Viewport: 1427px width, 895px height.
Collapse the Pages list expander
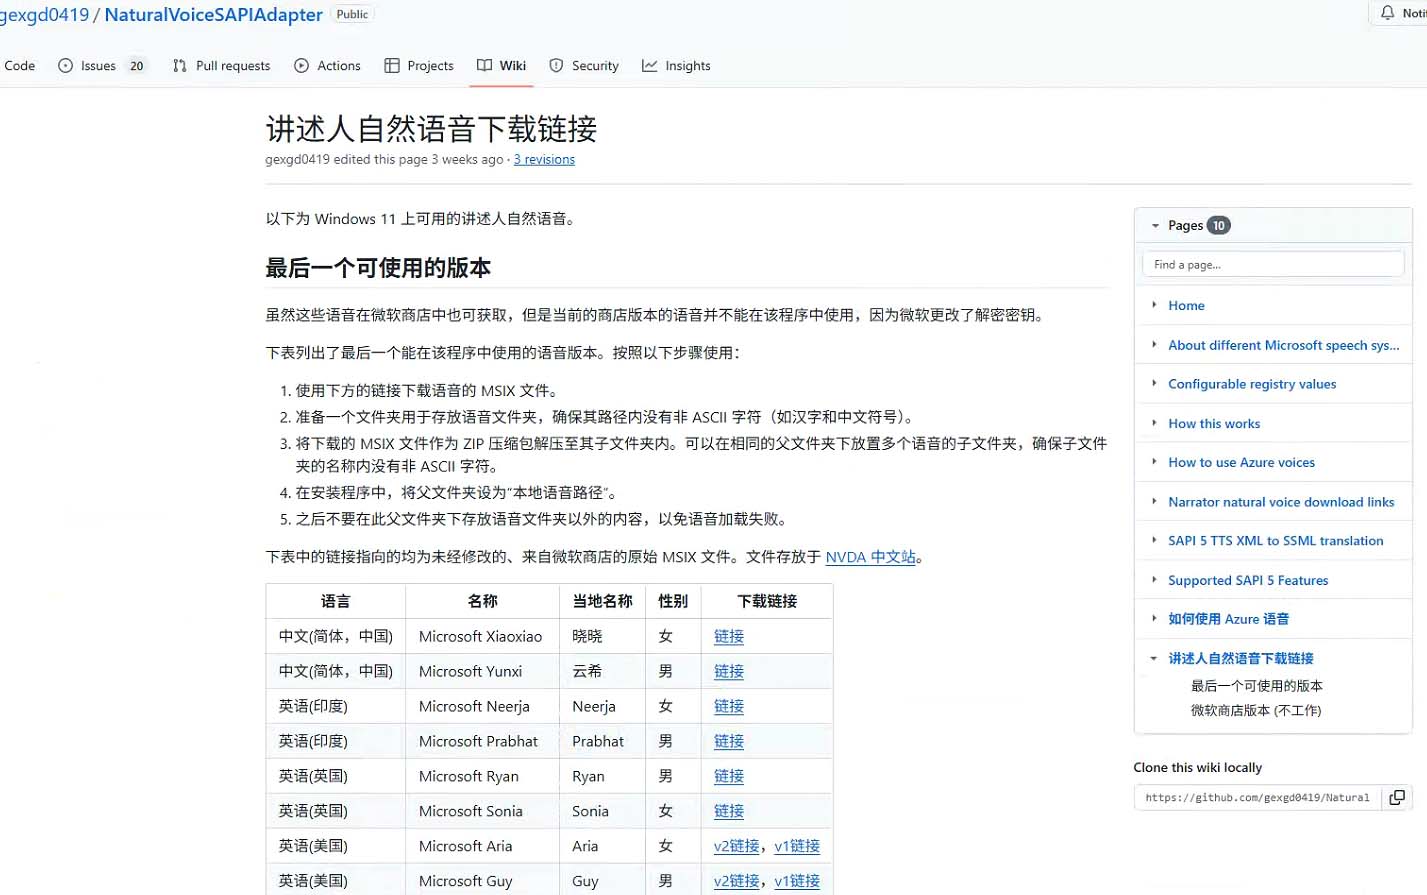[1155, 226]
